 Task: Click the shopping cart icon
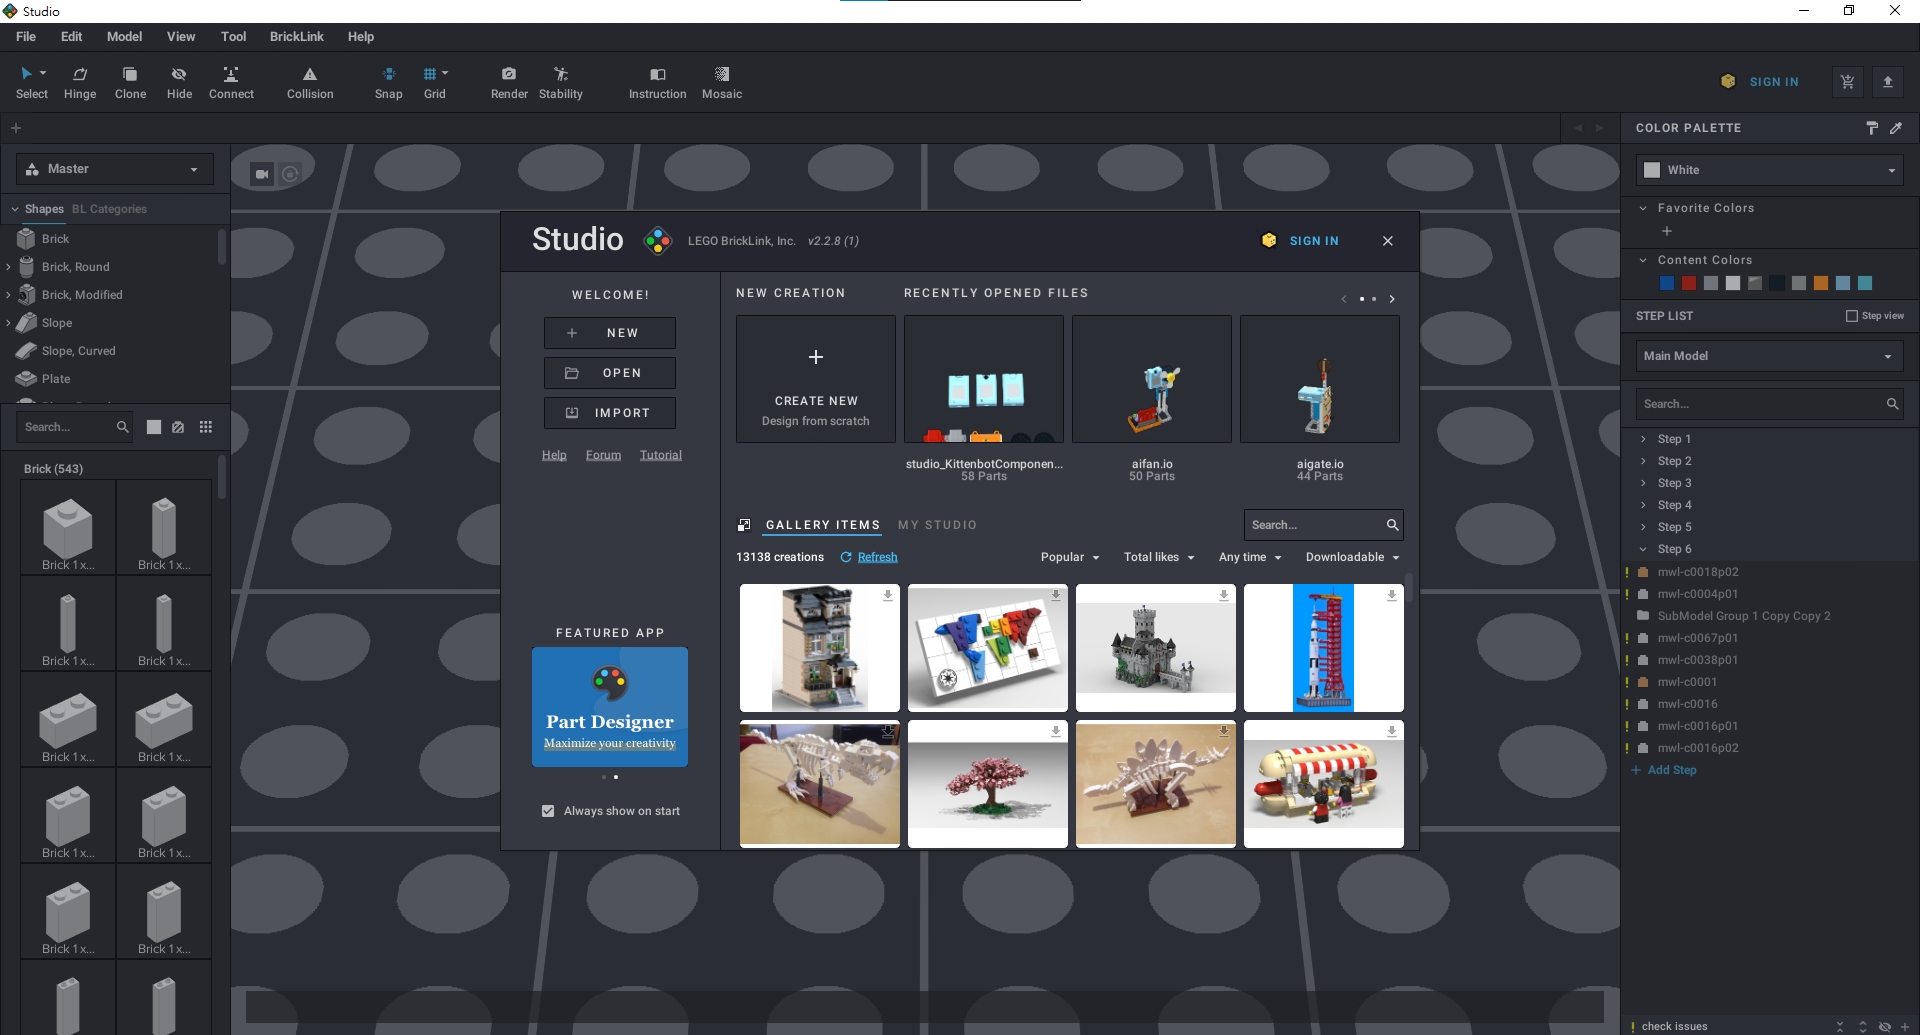1847,82
